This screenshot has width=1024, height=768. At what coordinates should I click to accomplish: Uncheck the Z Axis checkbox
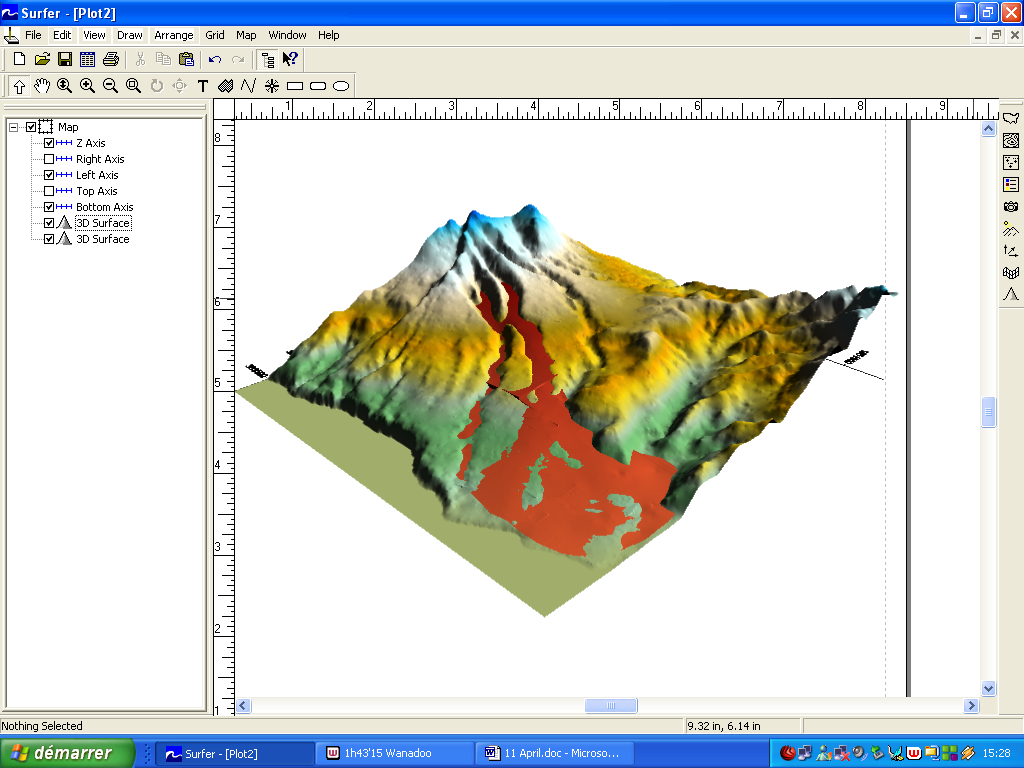pyautogui.click(x=49, y=143)
